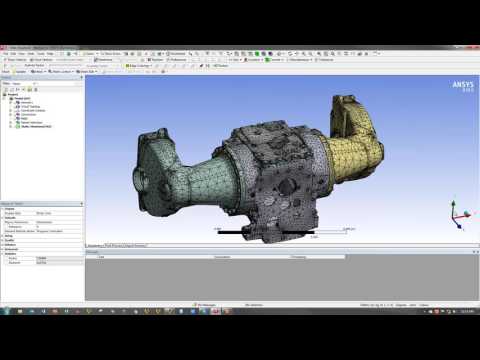Click the triad ISO axis ball
Viewport: 480px width, 360px height.
click(x=466, y=213)
